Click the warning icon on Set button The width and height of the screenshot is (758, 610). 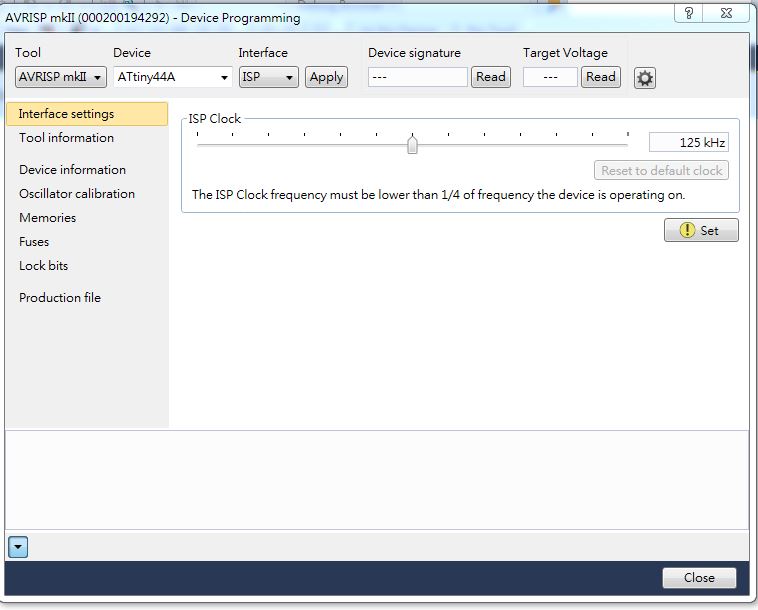point(687,230)
